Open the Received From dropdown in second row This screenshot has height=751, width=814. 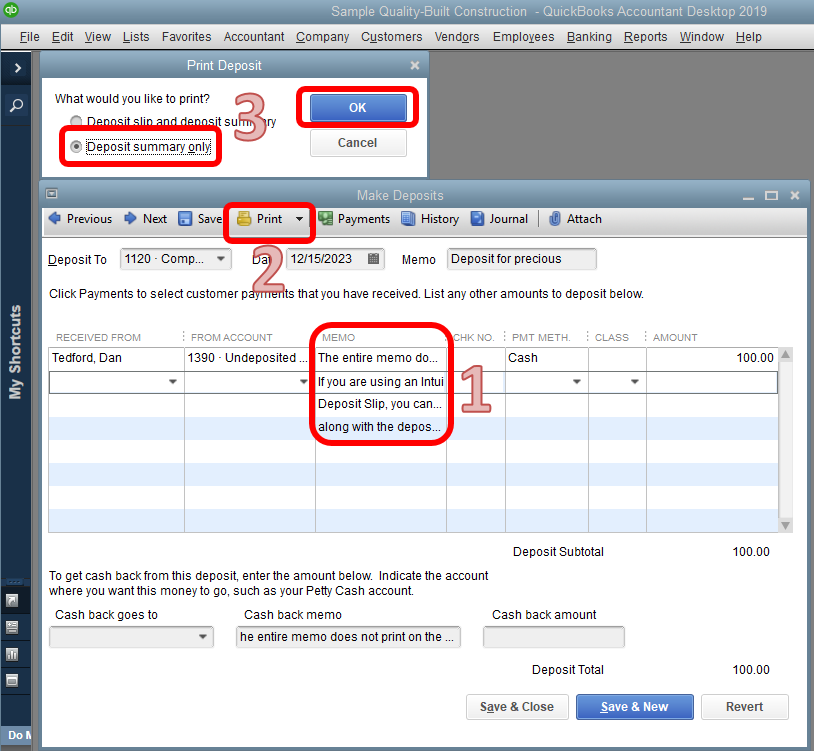coord(173,382)
